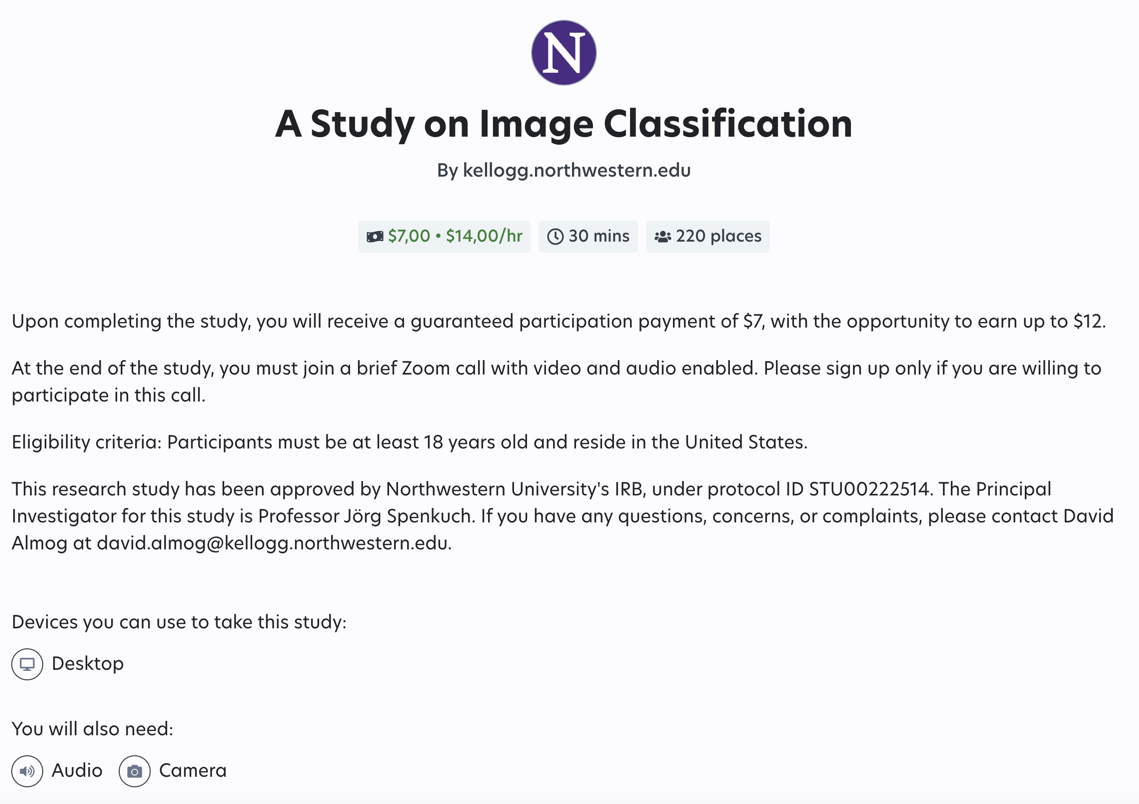Click the cash icon beside the reward

(375, 237)
